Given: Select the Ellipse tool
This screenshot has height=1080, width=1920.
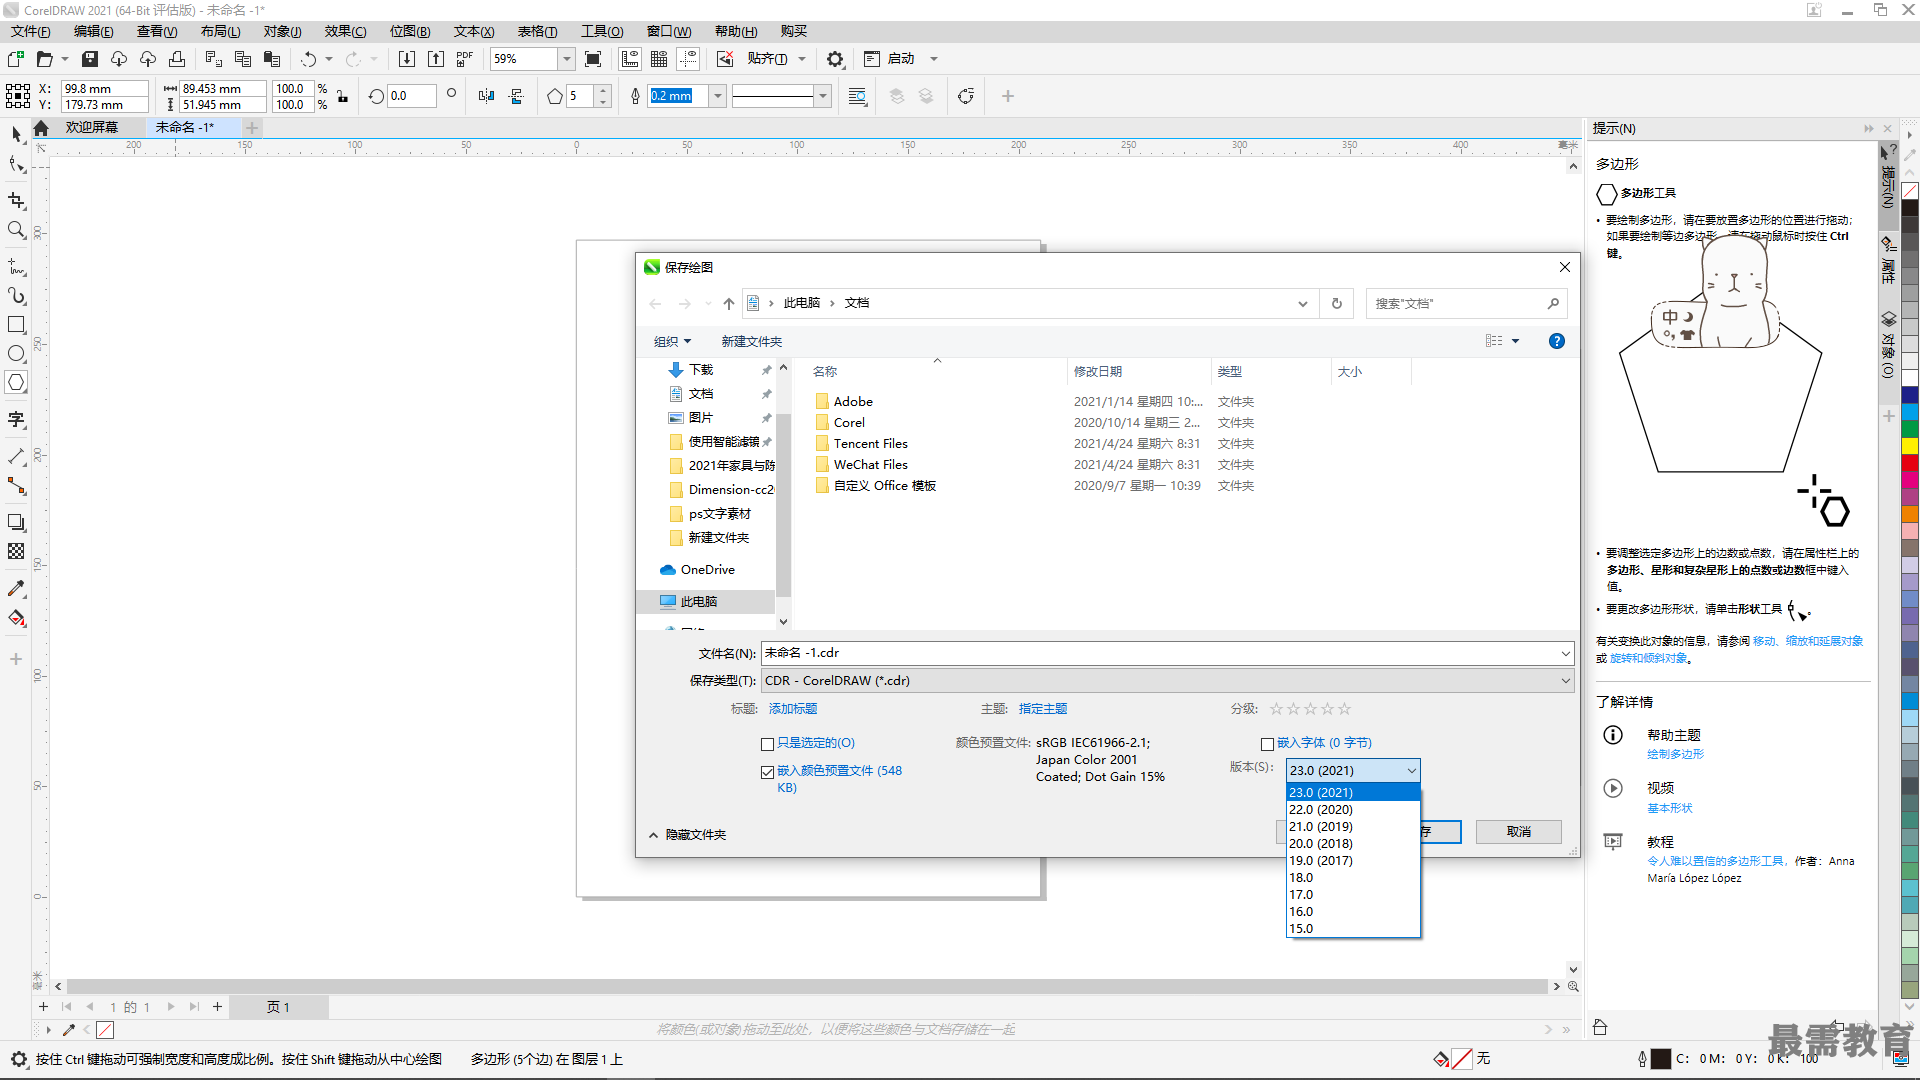Looking at the screenshot, I should coord(17,354).
